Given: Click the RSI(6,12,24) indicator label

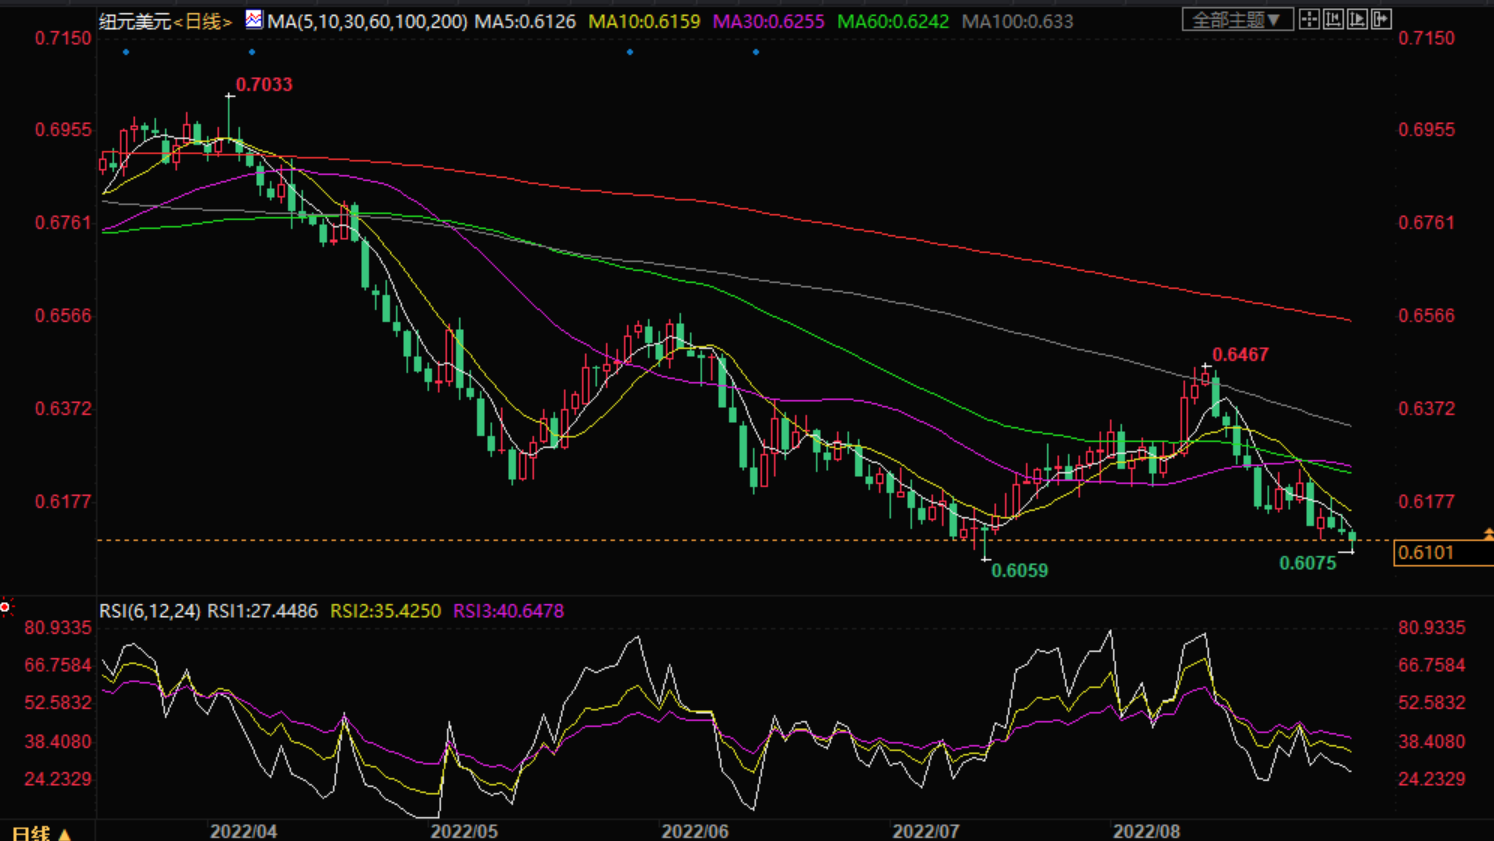Looking at the screenshot, I should point(150,611).
